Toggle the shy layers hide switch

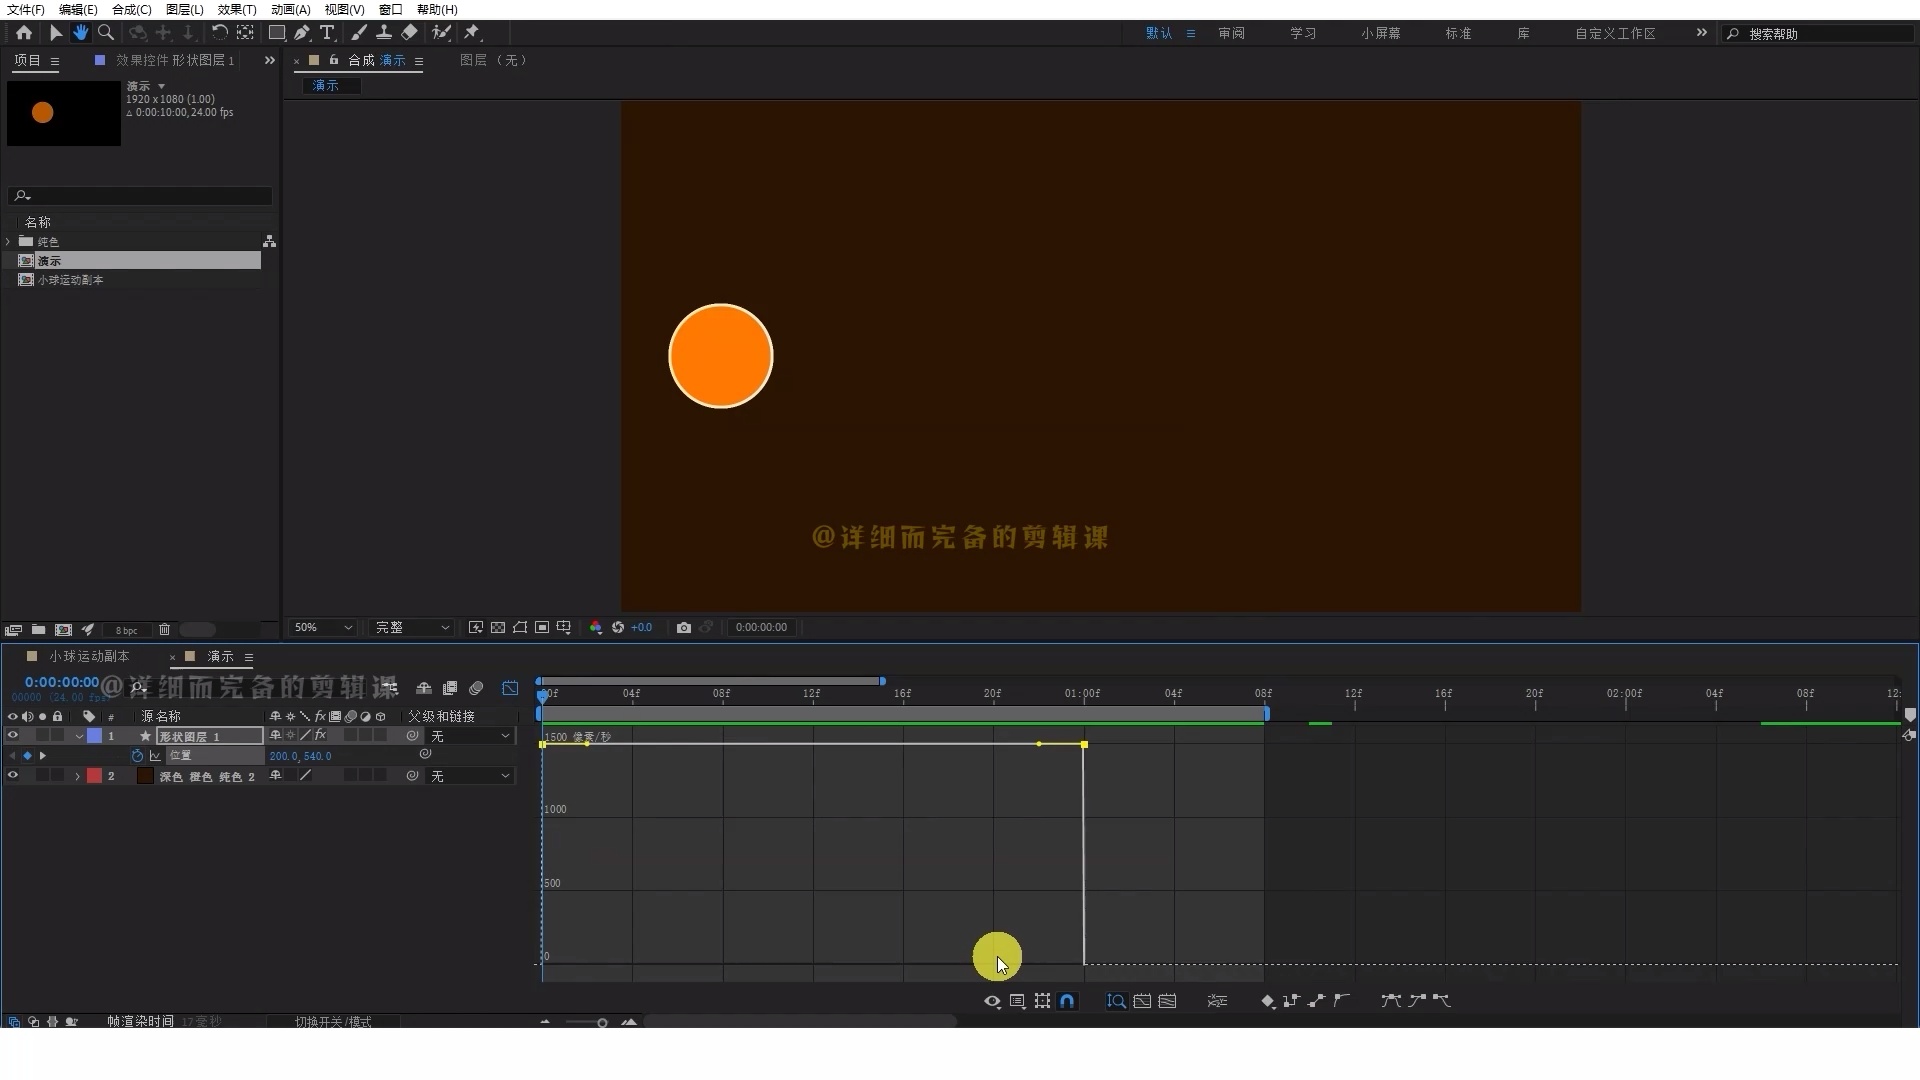tap(424, 688)
